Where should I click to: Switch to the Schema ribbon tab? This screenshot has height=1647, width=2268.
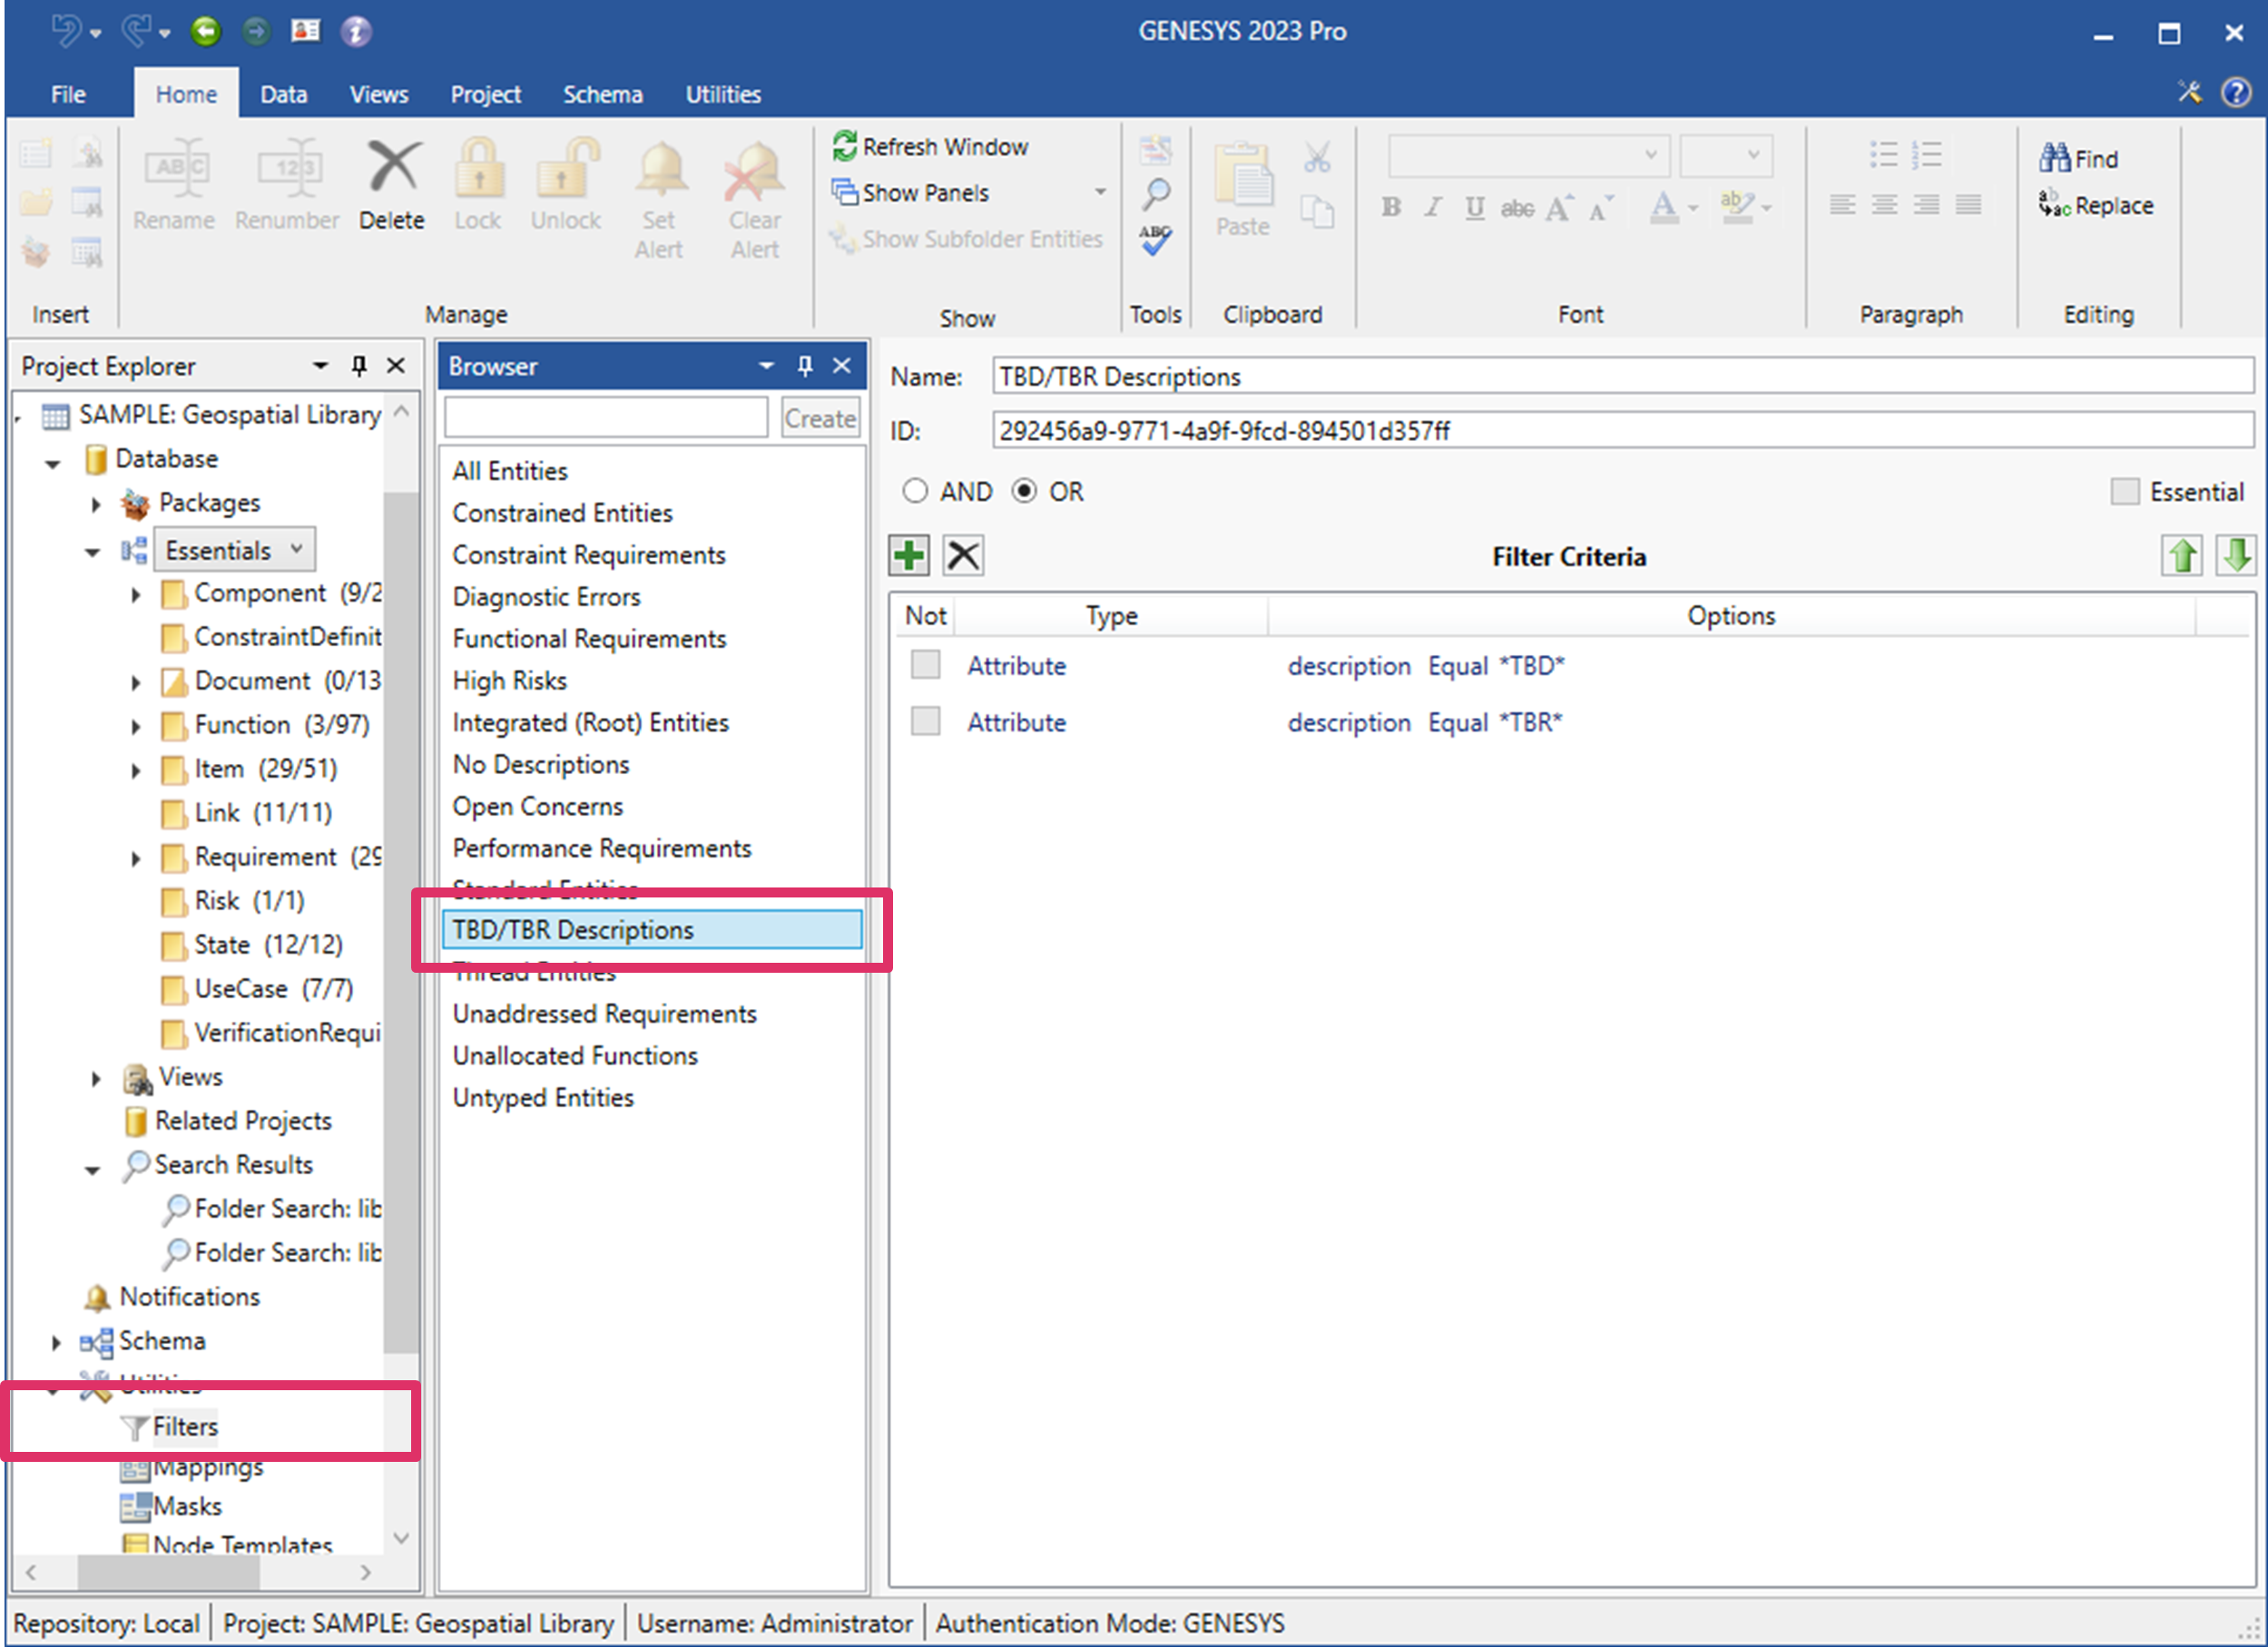(x=603, y=94)
